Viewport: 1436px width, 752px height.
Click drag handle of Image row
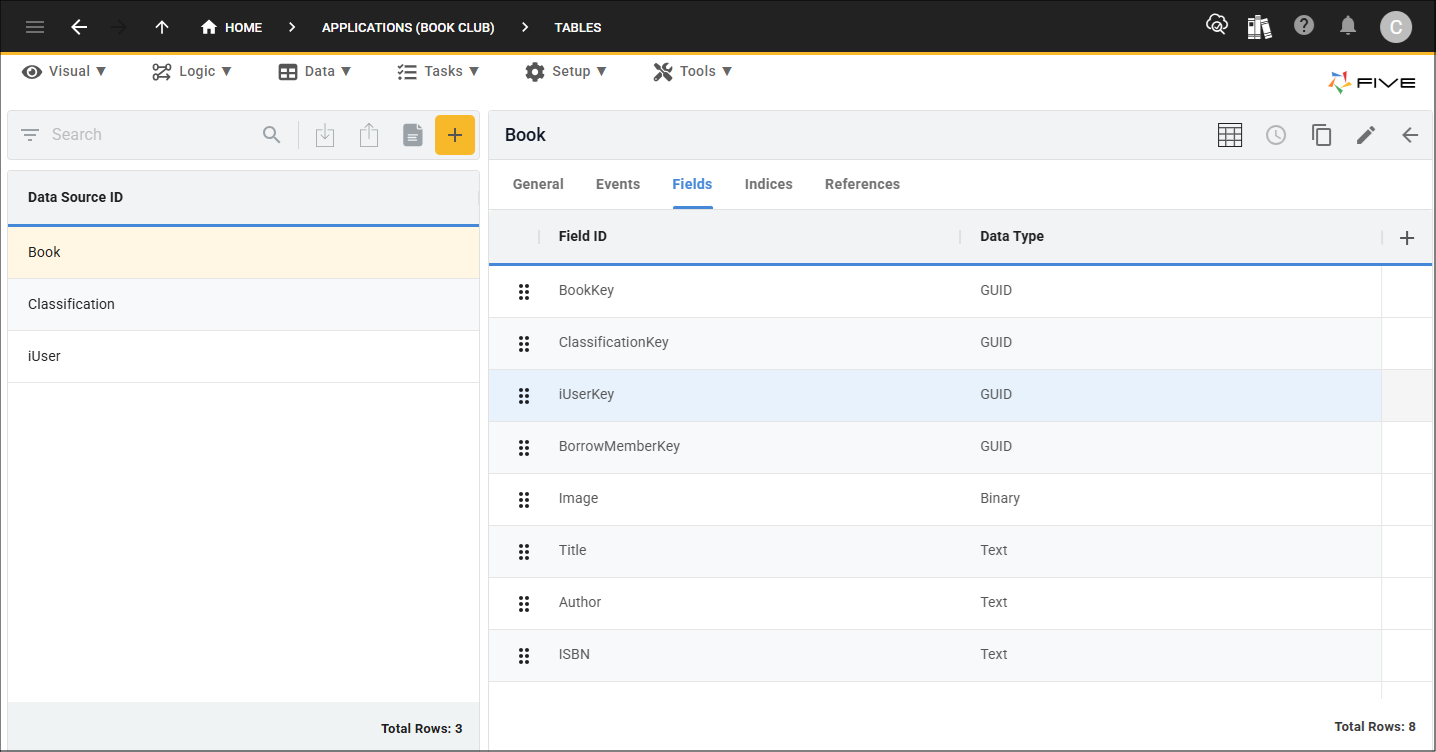click(x=523, y=500)
